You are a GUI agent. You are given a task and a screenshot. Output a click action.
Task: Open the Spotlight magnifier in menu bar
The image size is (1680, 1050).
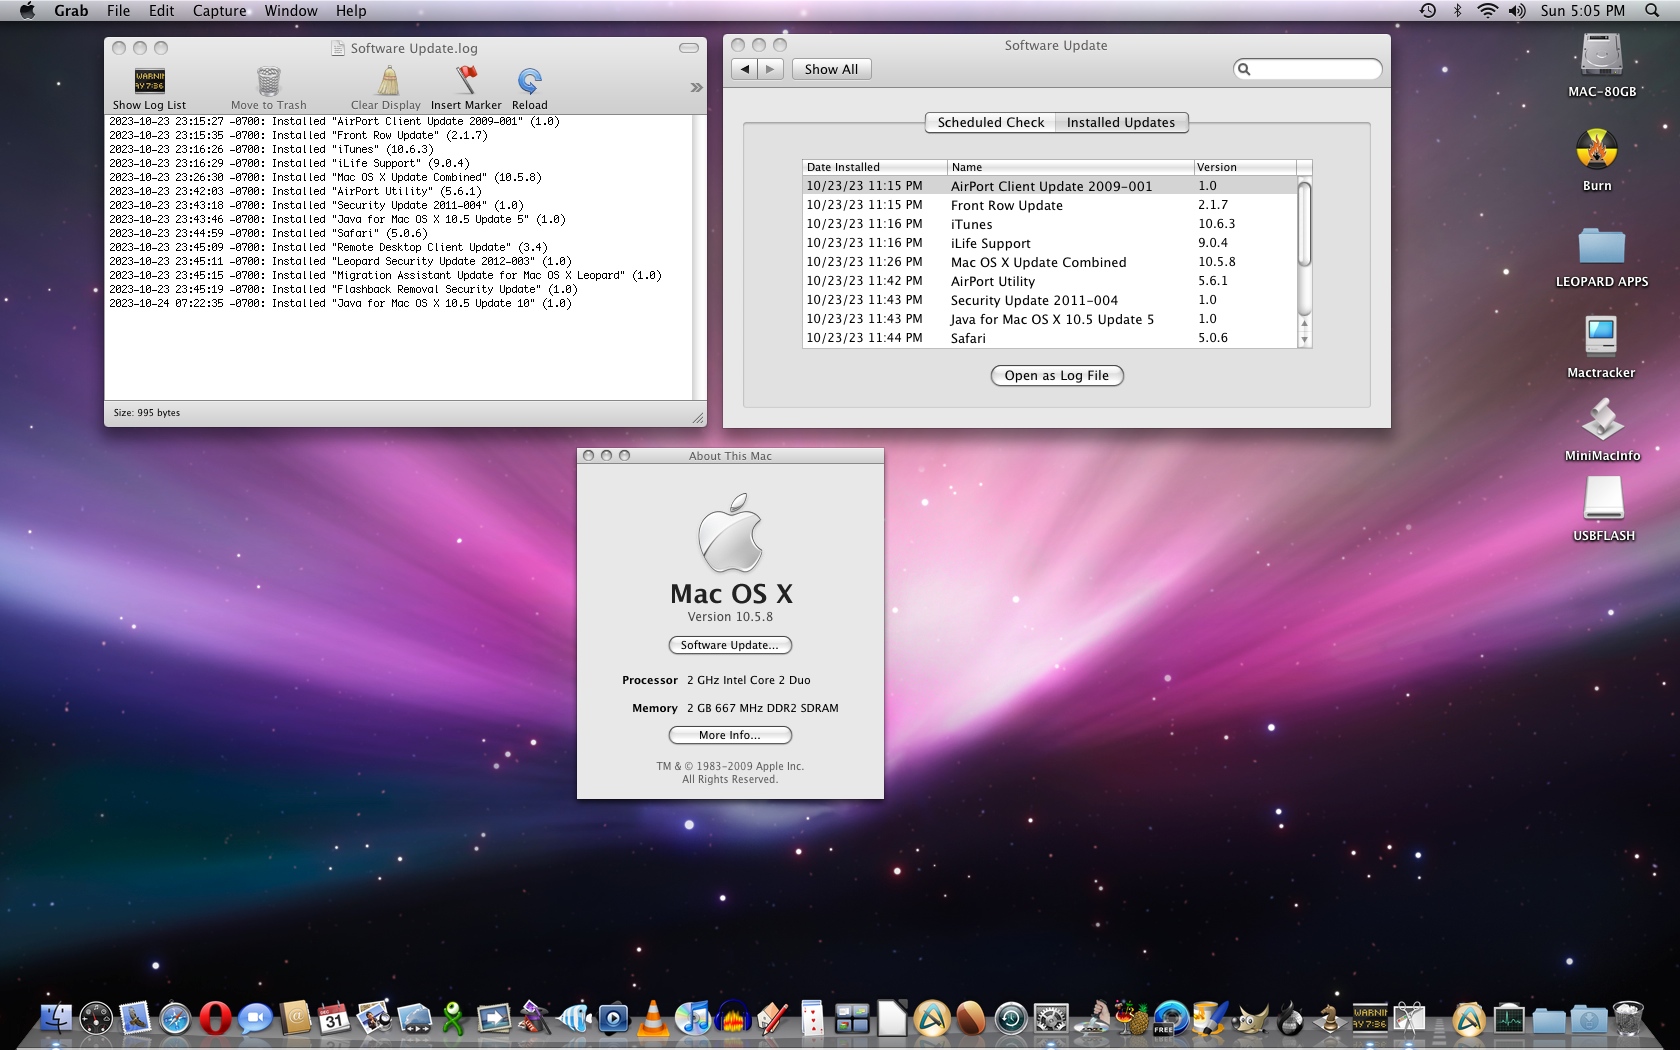point(1651,11)
